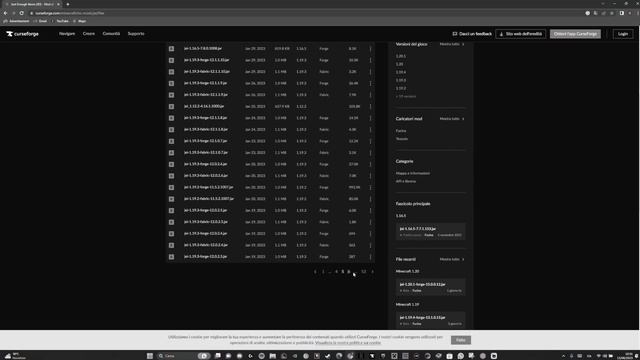Click release badge of jei-1.19.2-fabric-11.5.2.1007.jar row
640x360 pixels.
171,199
